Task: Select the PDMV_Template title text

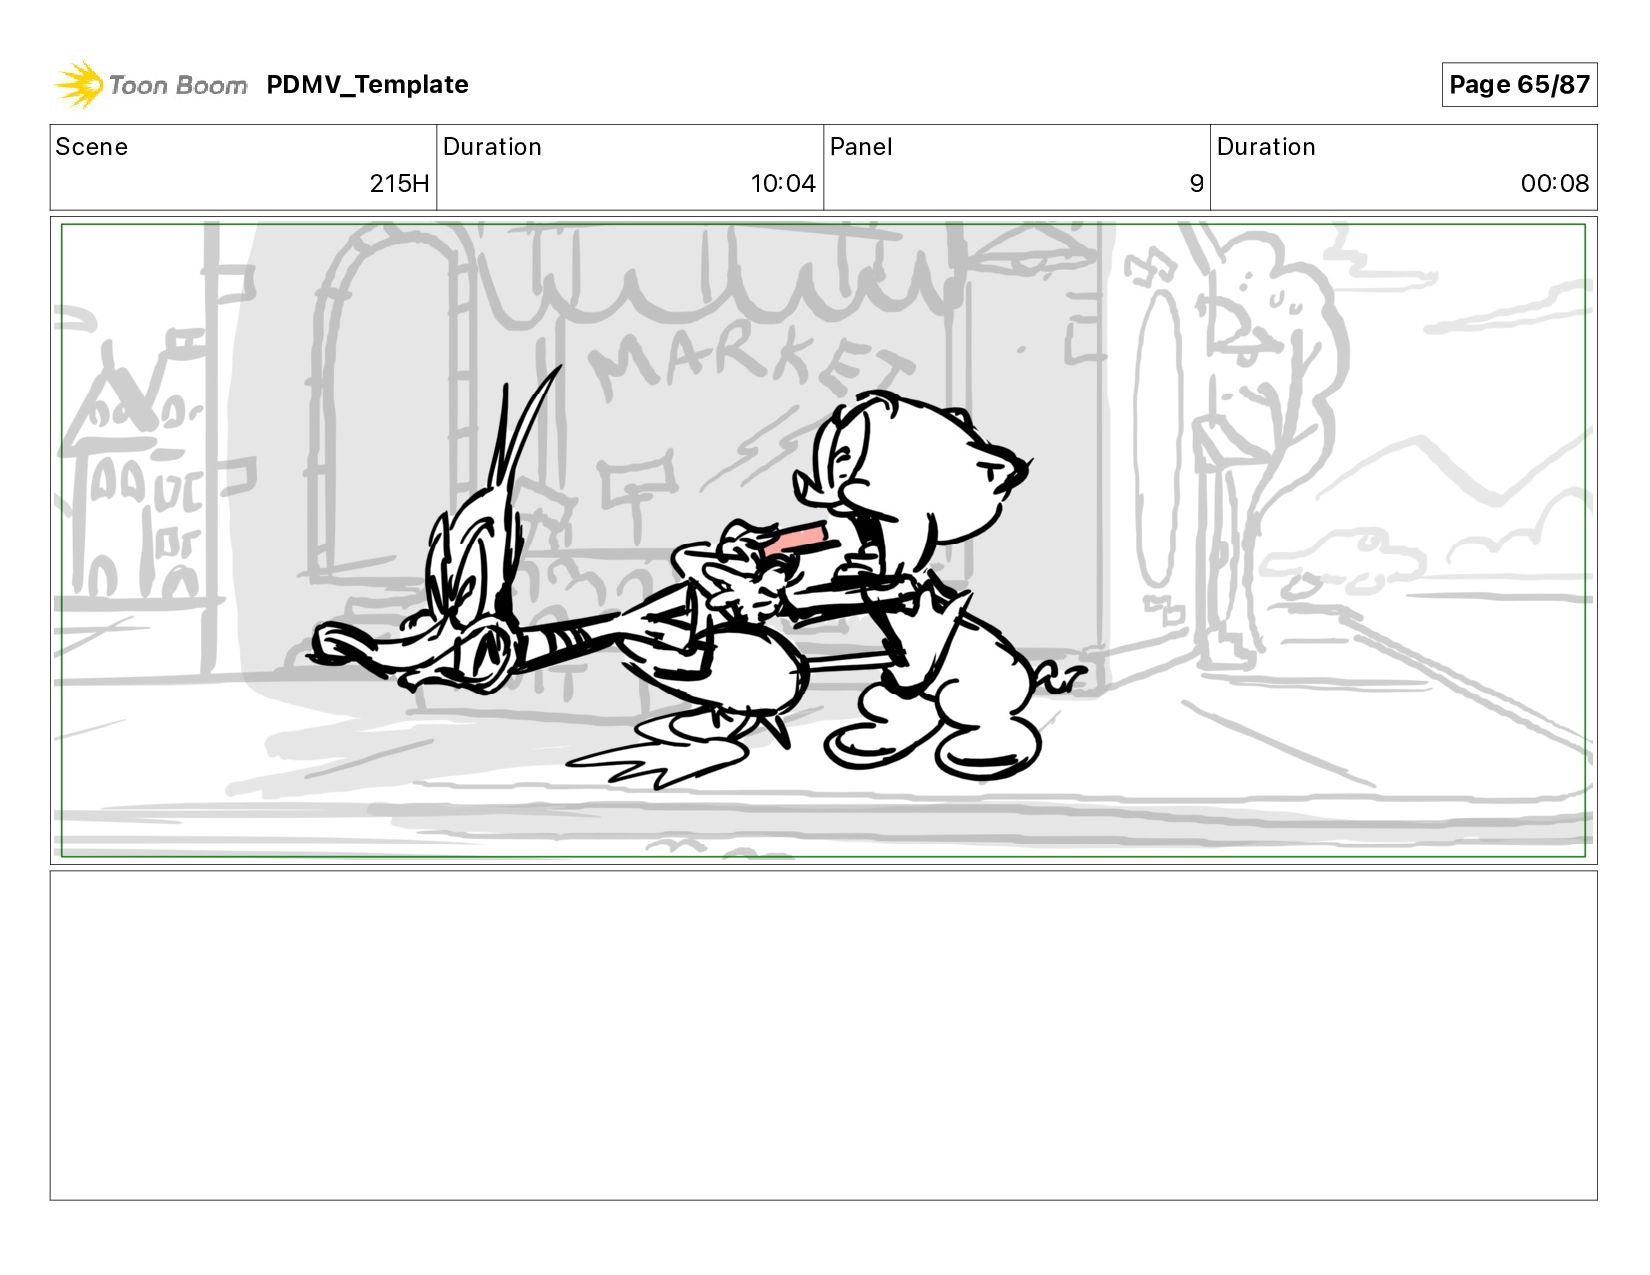Action: click(367, 85)
